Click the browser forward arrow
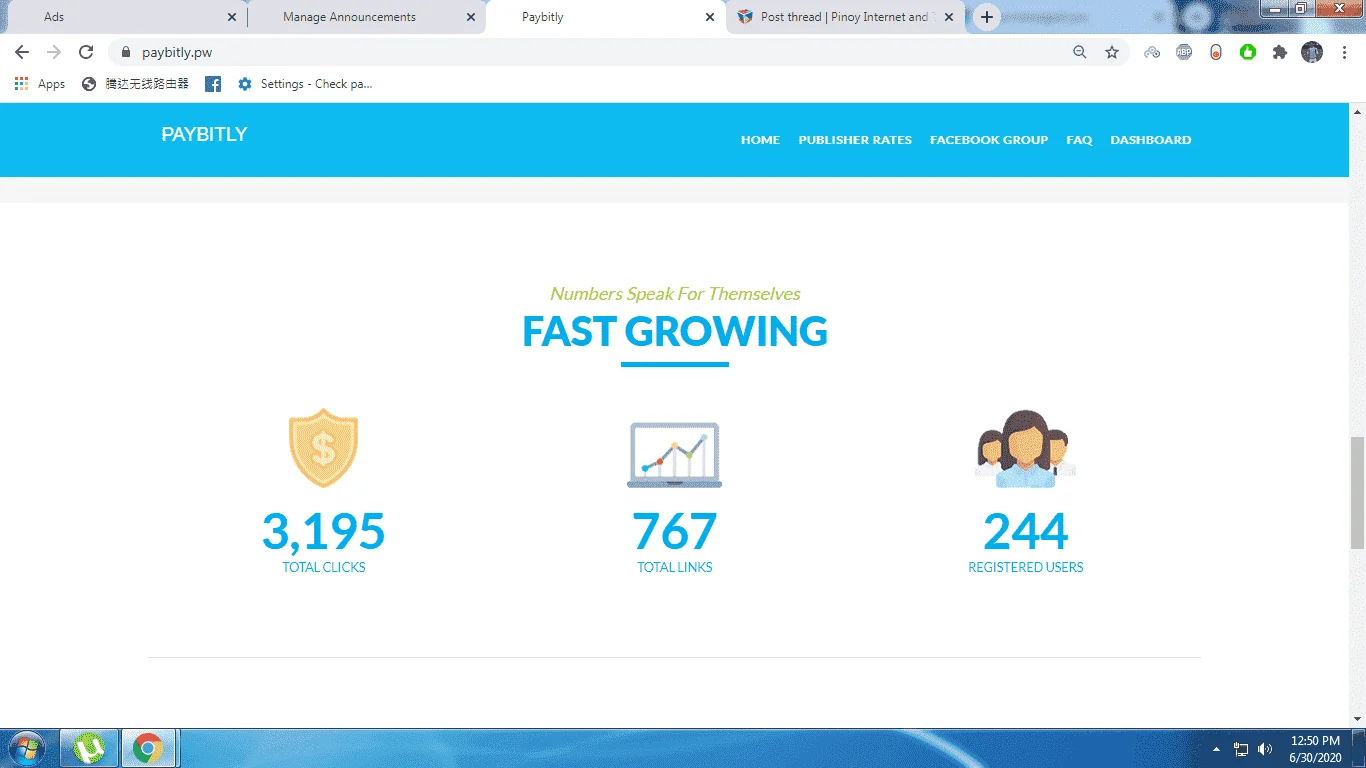This screenshot has width=1366, height=768. [54, 52]
